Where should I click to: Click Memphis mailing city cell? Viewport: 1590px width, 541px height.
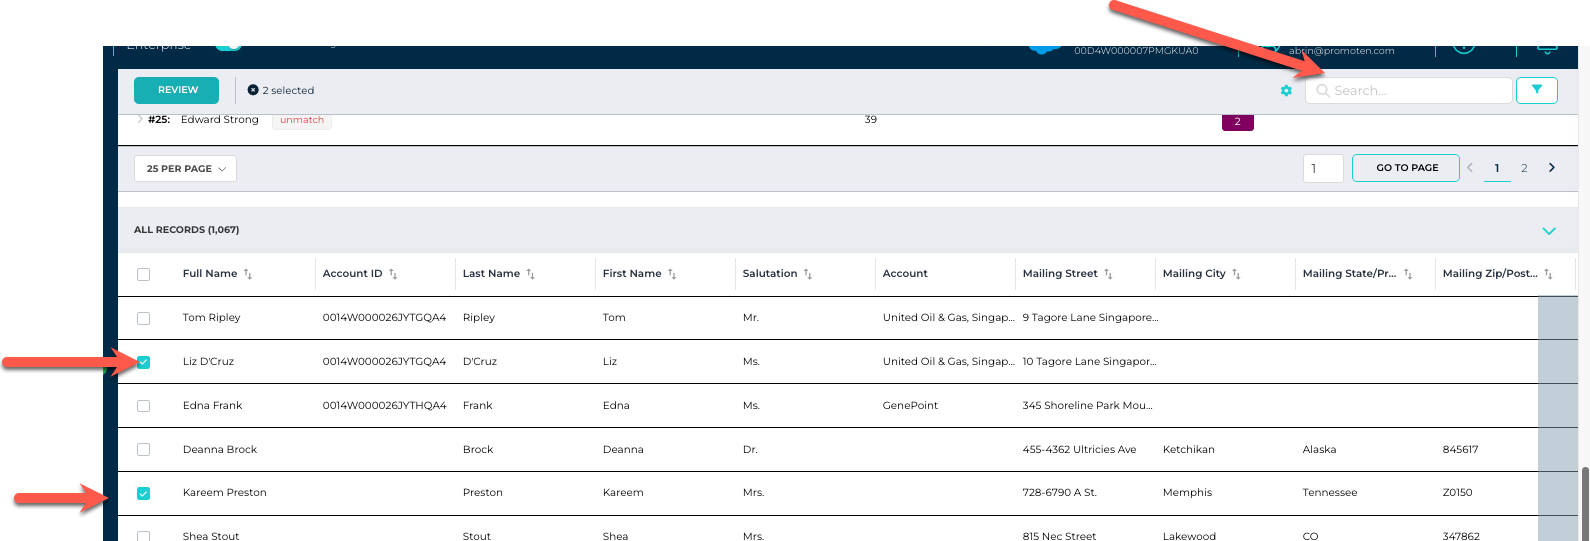[1187, 493]
